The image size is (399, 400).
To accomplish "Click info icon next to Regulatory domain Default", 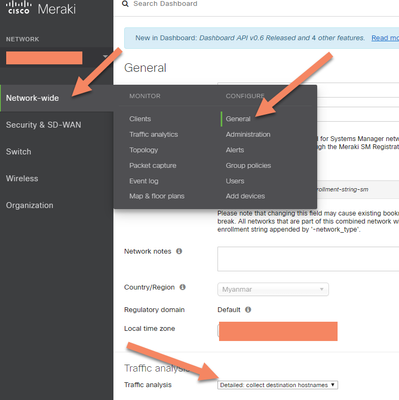I will pyautogui.click(x=248, y=309).
